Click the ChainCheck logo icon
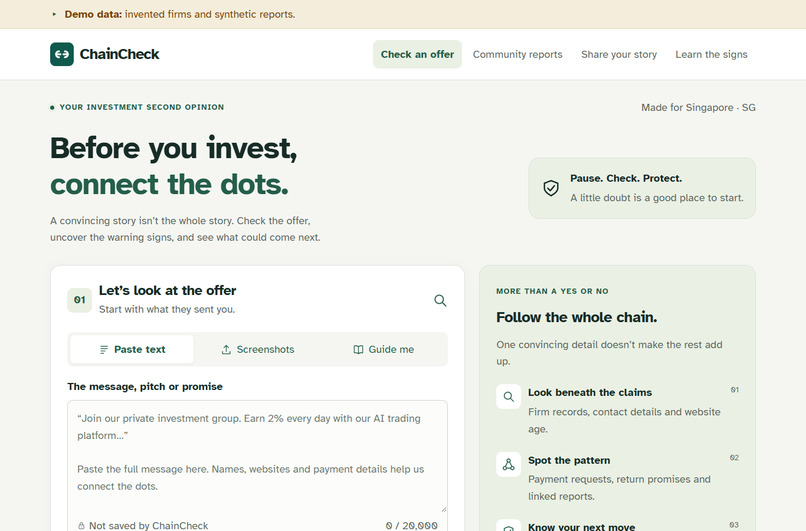 click(62, 54)
